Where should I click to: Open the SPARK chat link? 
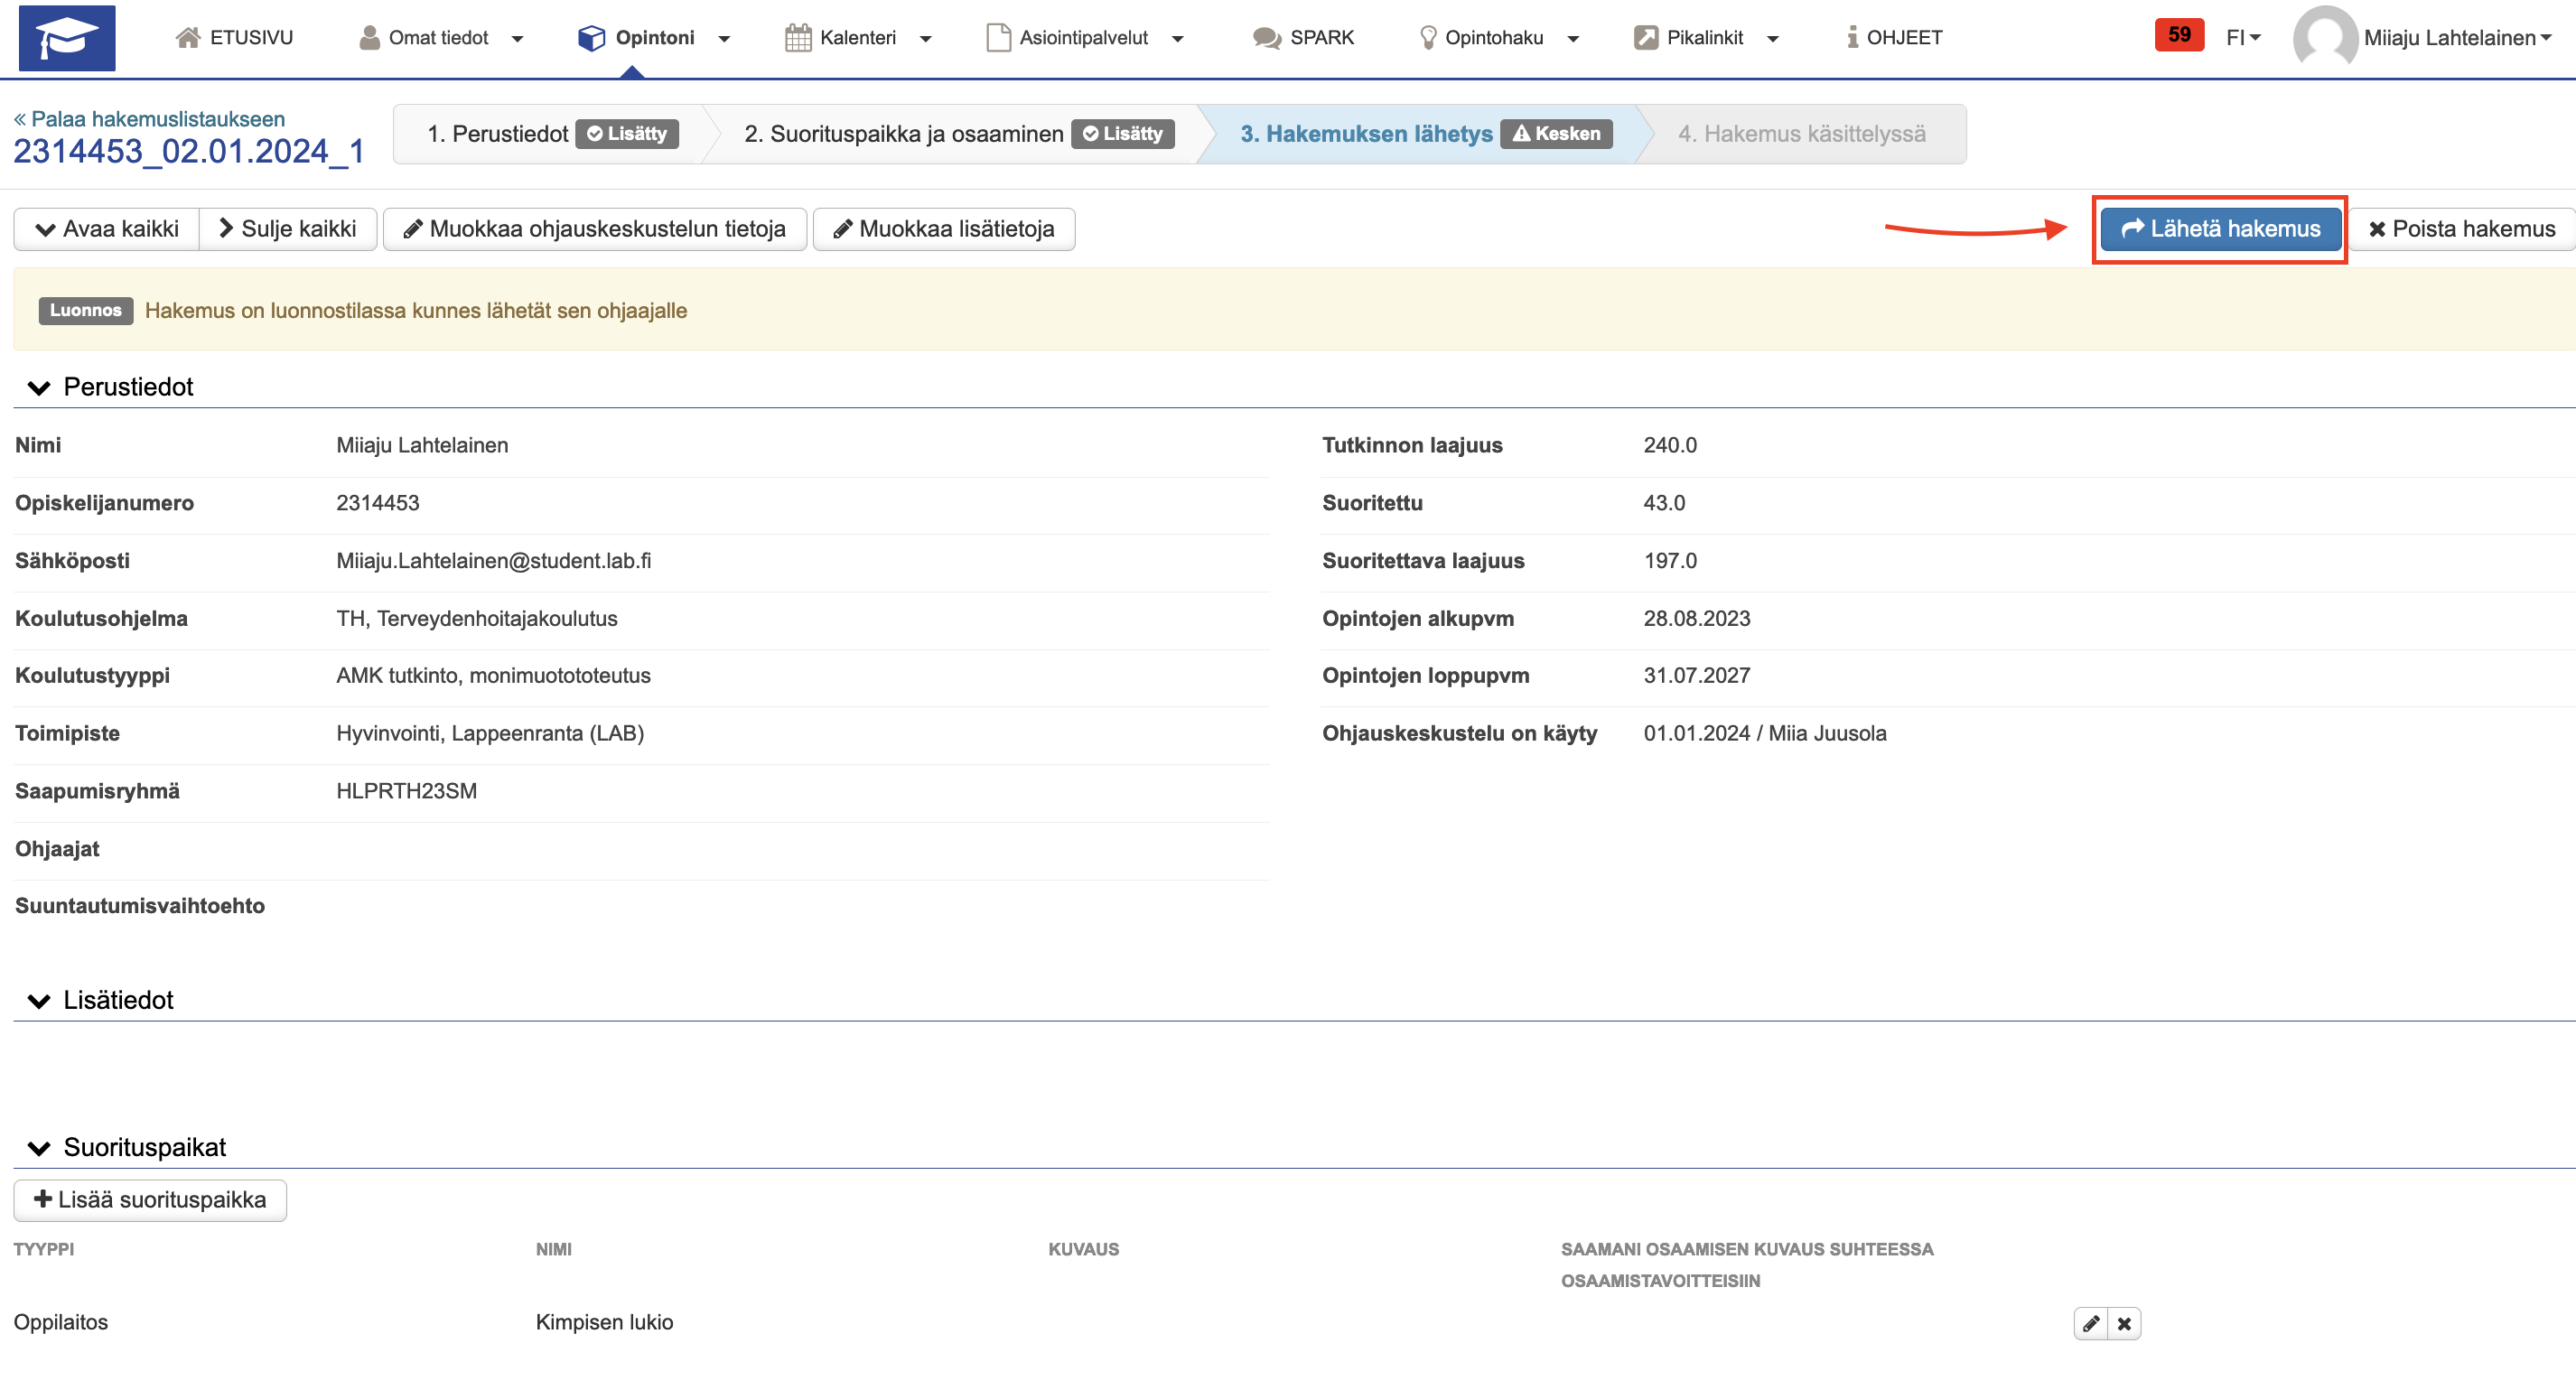[1303, 38]
